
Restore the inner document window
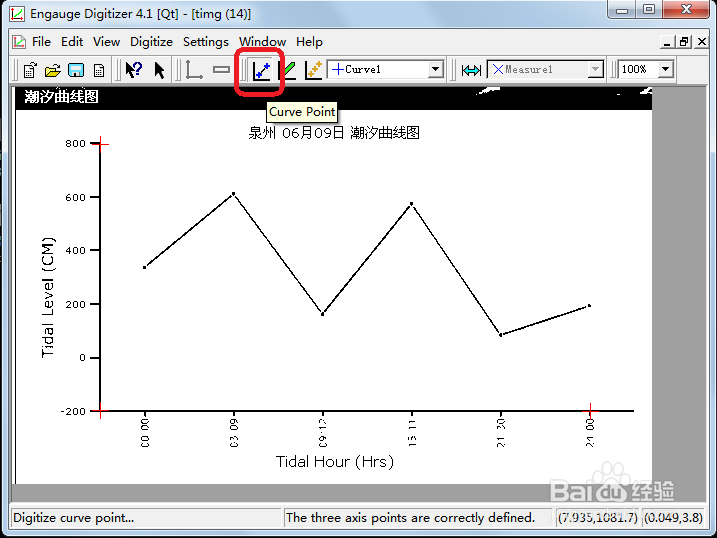[684, 42]
